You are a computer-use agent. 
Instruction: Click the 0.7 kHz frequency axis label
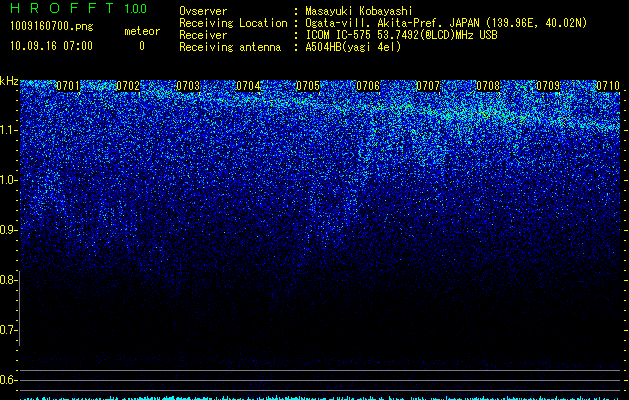(x=8, y=330)
